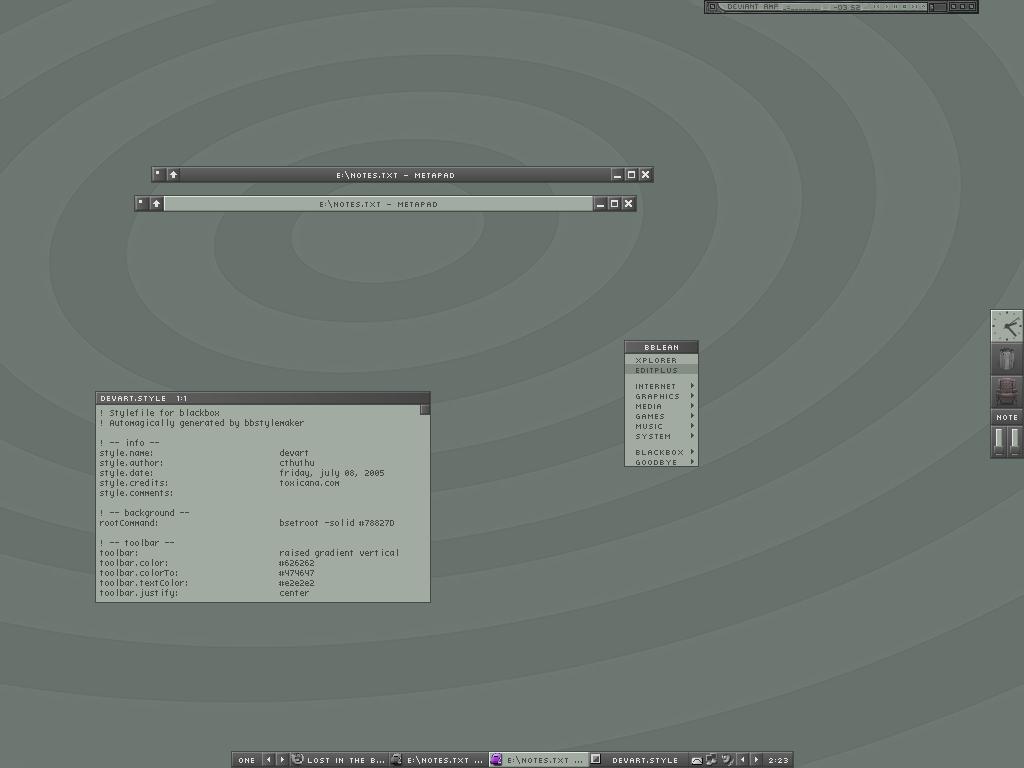The image size is (1024, 768).
Task: Click the devart.style window titlebar
Action: click(x=263, y=398)
